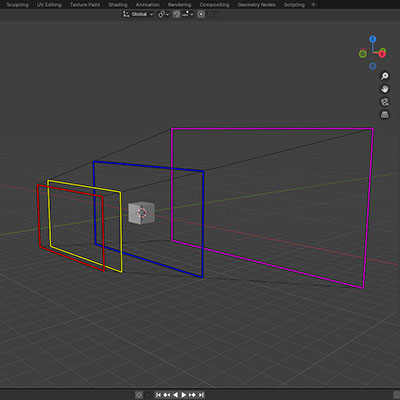The width and height of the screenshot is (400, 400).
Task: Switch to the Rendering workspace tab
Action: pyautogui.click(x=179, y=5)
